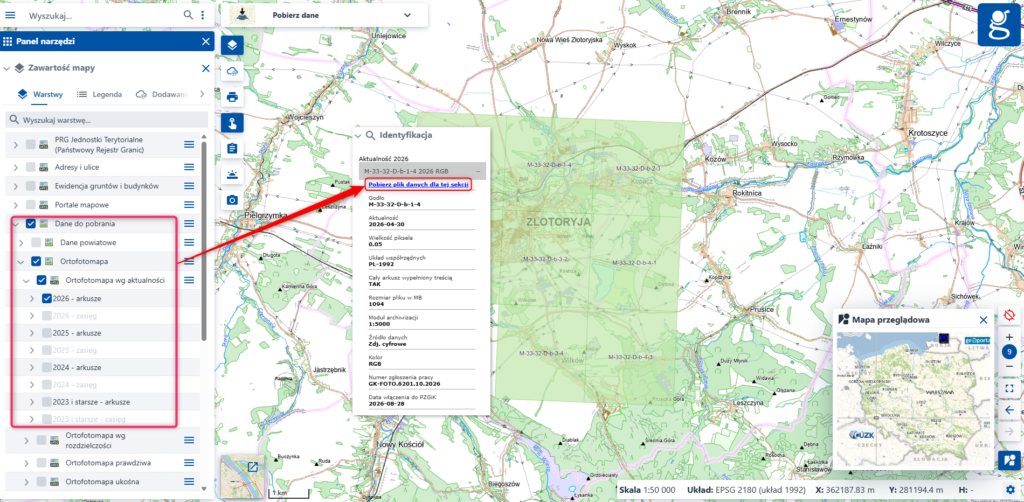Expand the Pobierz dane dropdown
Viewport: 1024px width, 502px height.
pos(408,15)
